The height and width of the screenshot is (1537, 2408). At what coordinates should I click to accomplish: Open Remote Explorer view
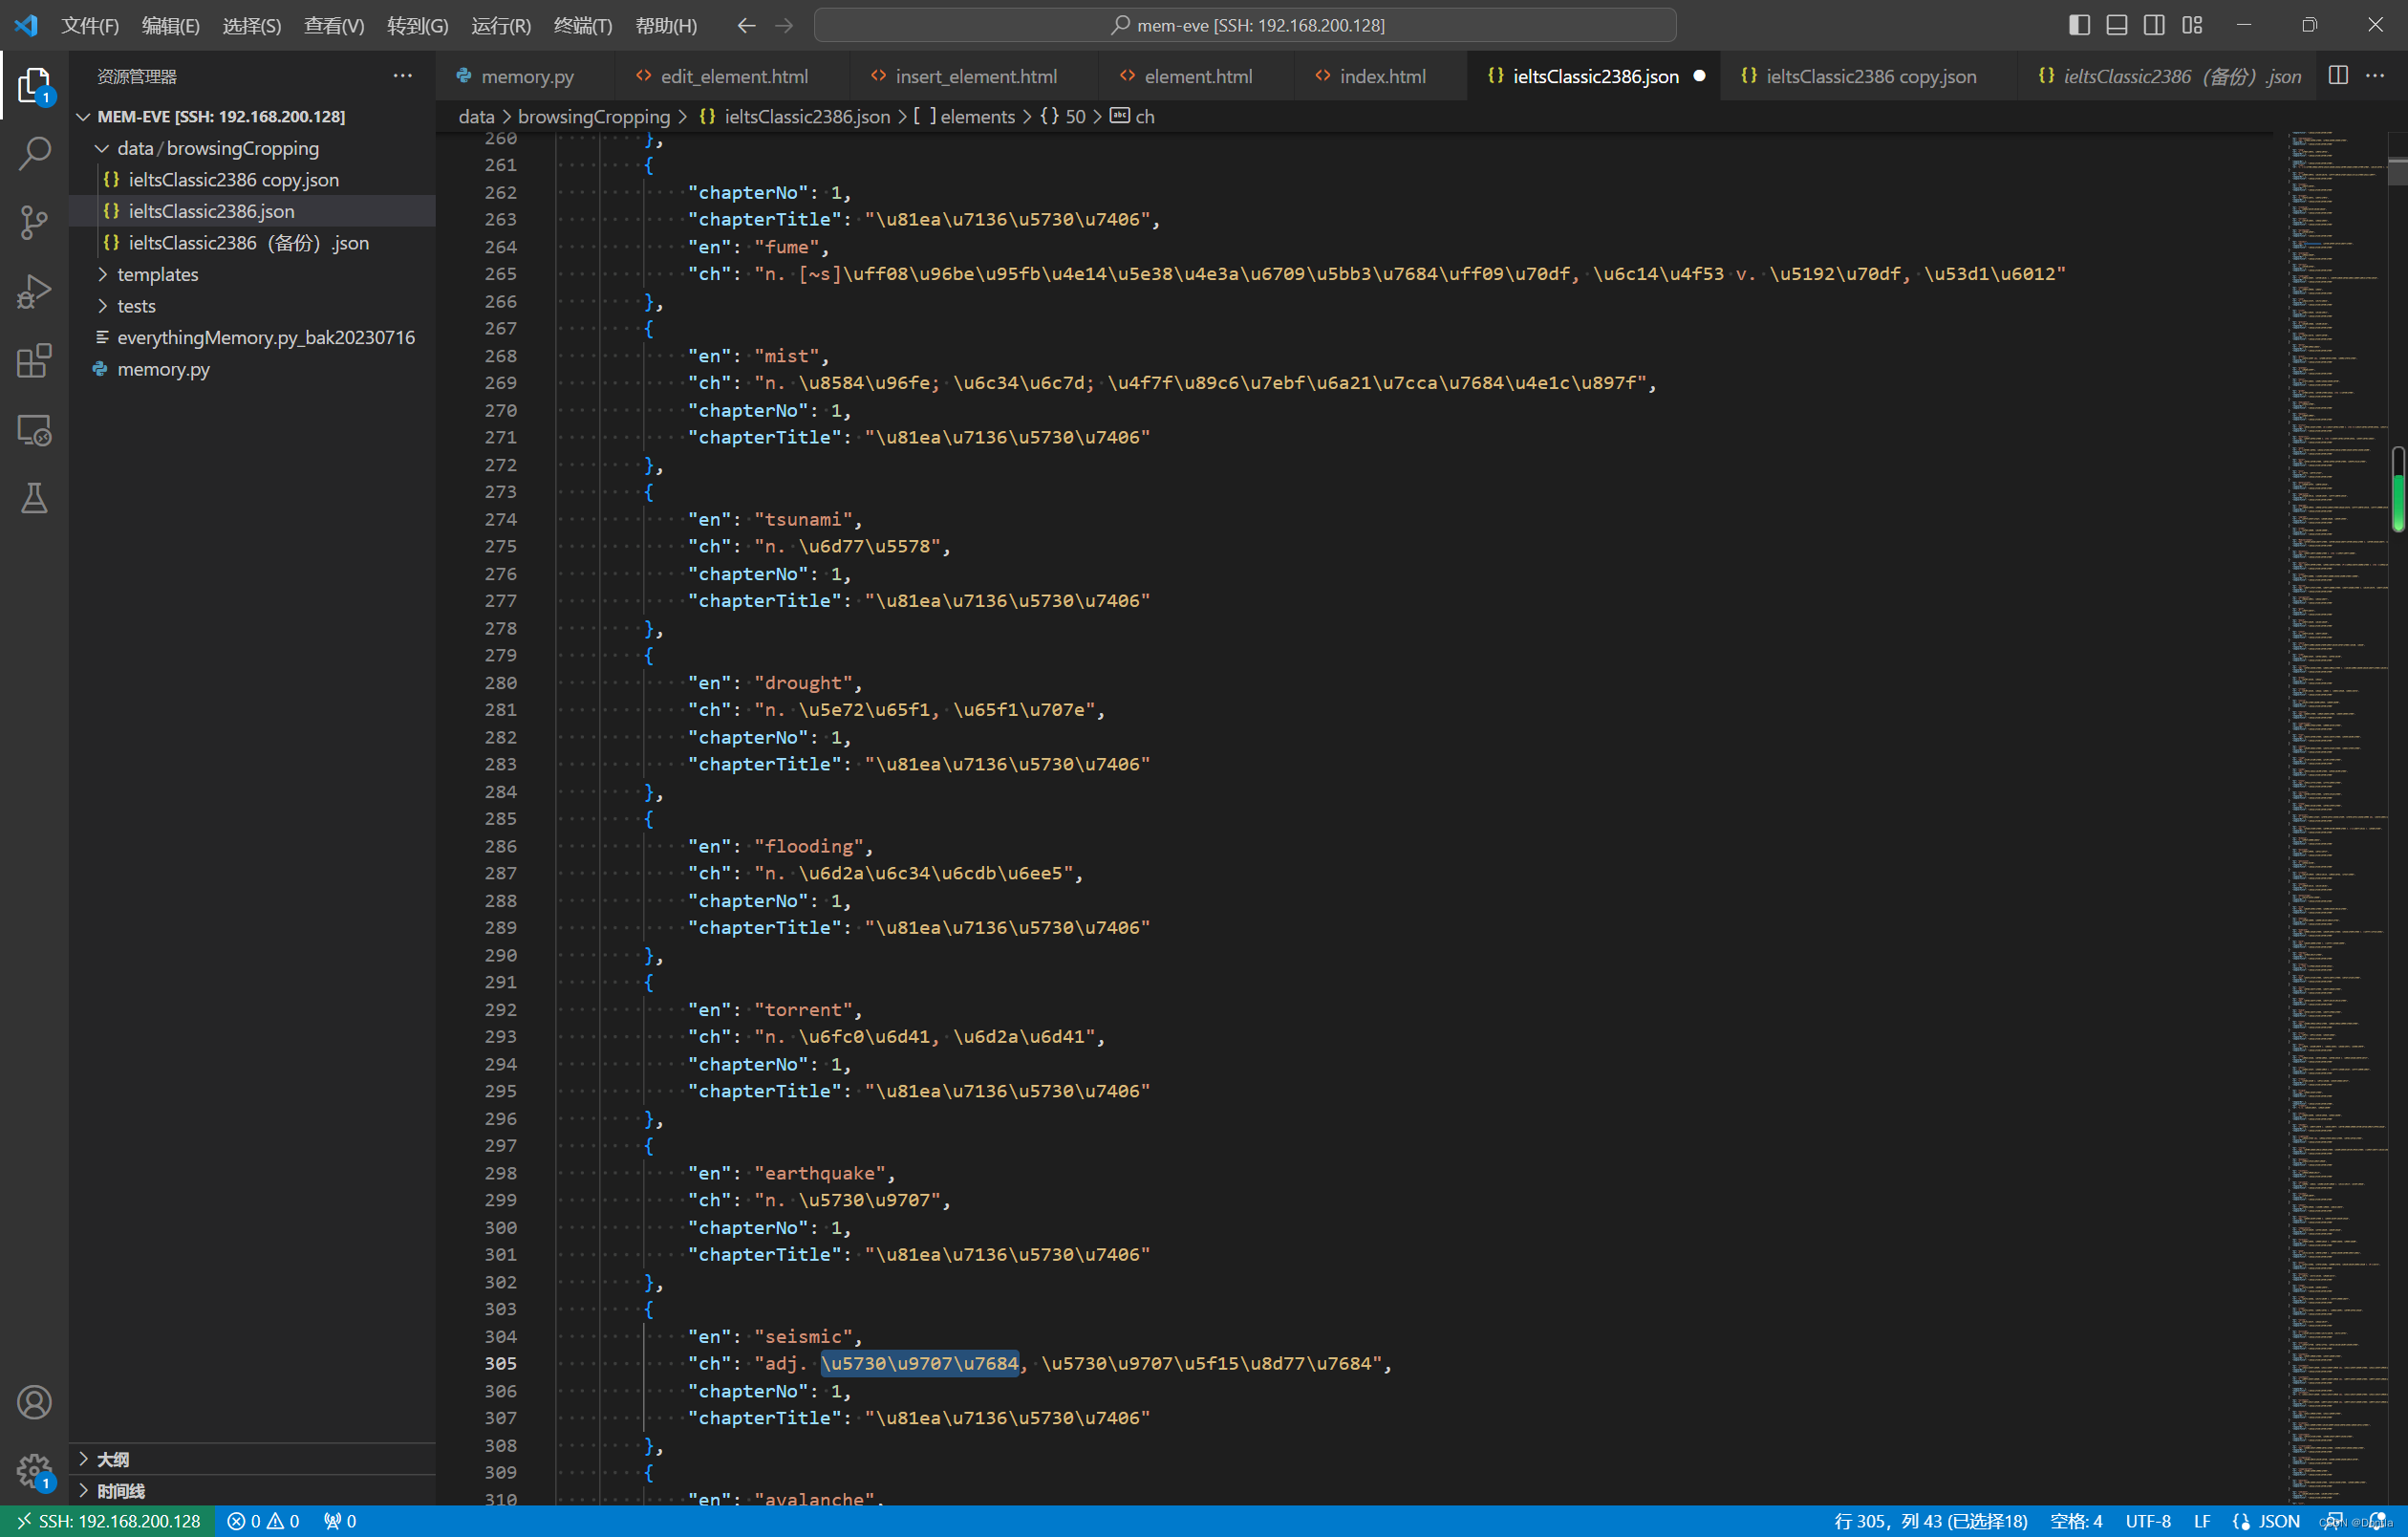coord(34,429)
